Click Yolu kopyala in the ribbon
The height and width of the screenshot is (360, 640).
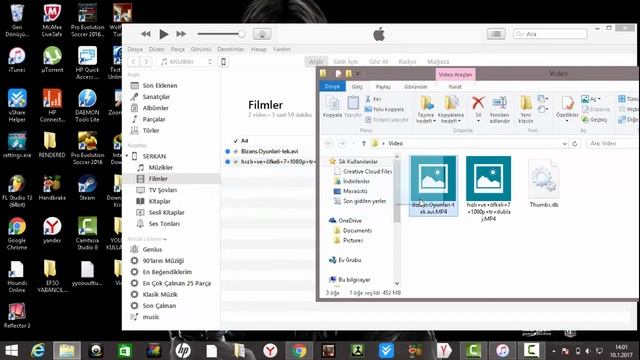(384, 109)
